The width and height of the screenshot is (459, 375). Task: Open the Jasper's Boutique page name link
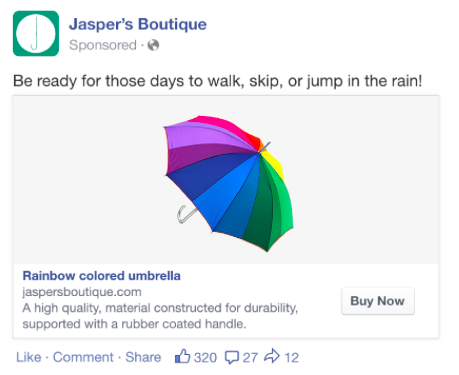pos(138,24)
